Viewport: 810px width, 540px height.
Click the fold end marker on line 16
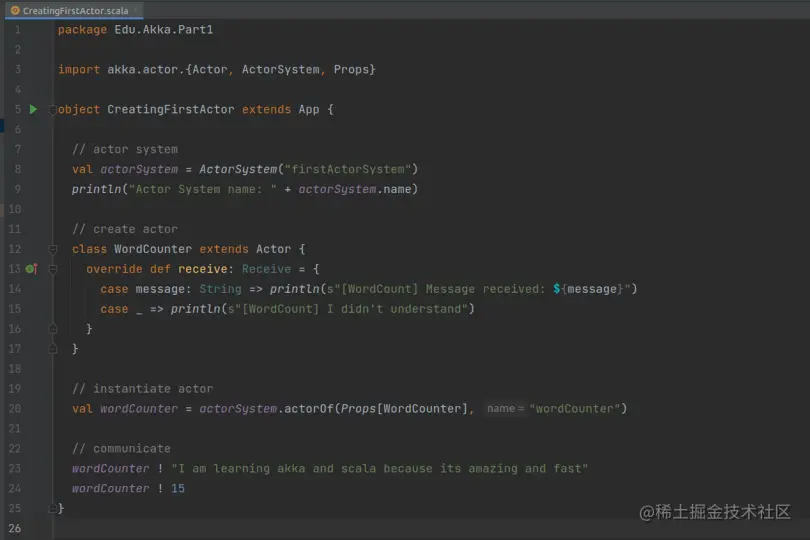pos(52,329)
